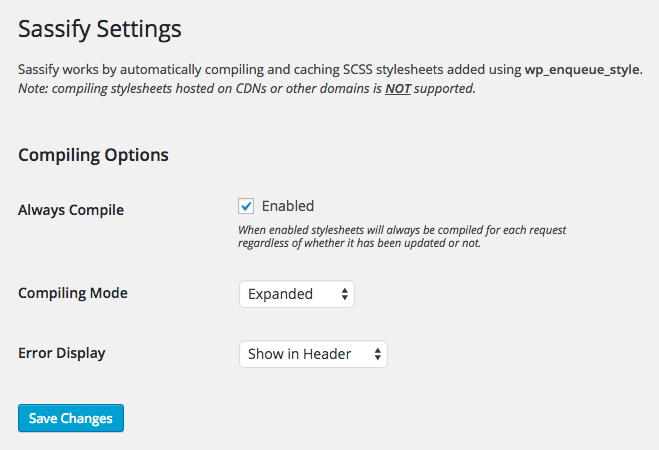Click the up-down arrows on Expanded select
The image size is (659, 450).
click(x=345, y=294)
